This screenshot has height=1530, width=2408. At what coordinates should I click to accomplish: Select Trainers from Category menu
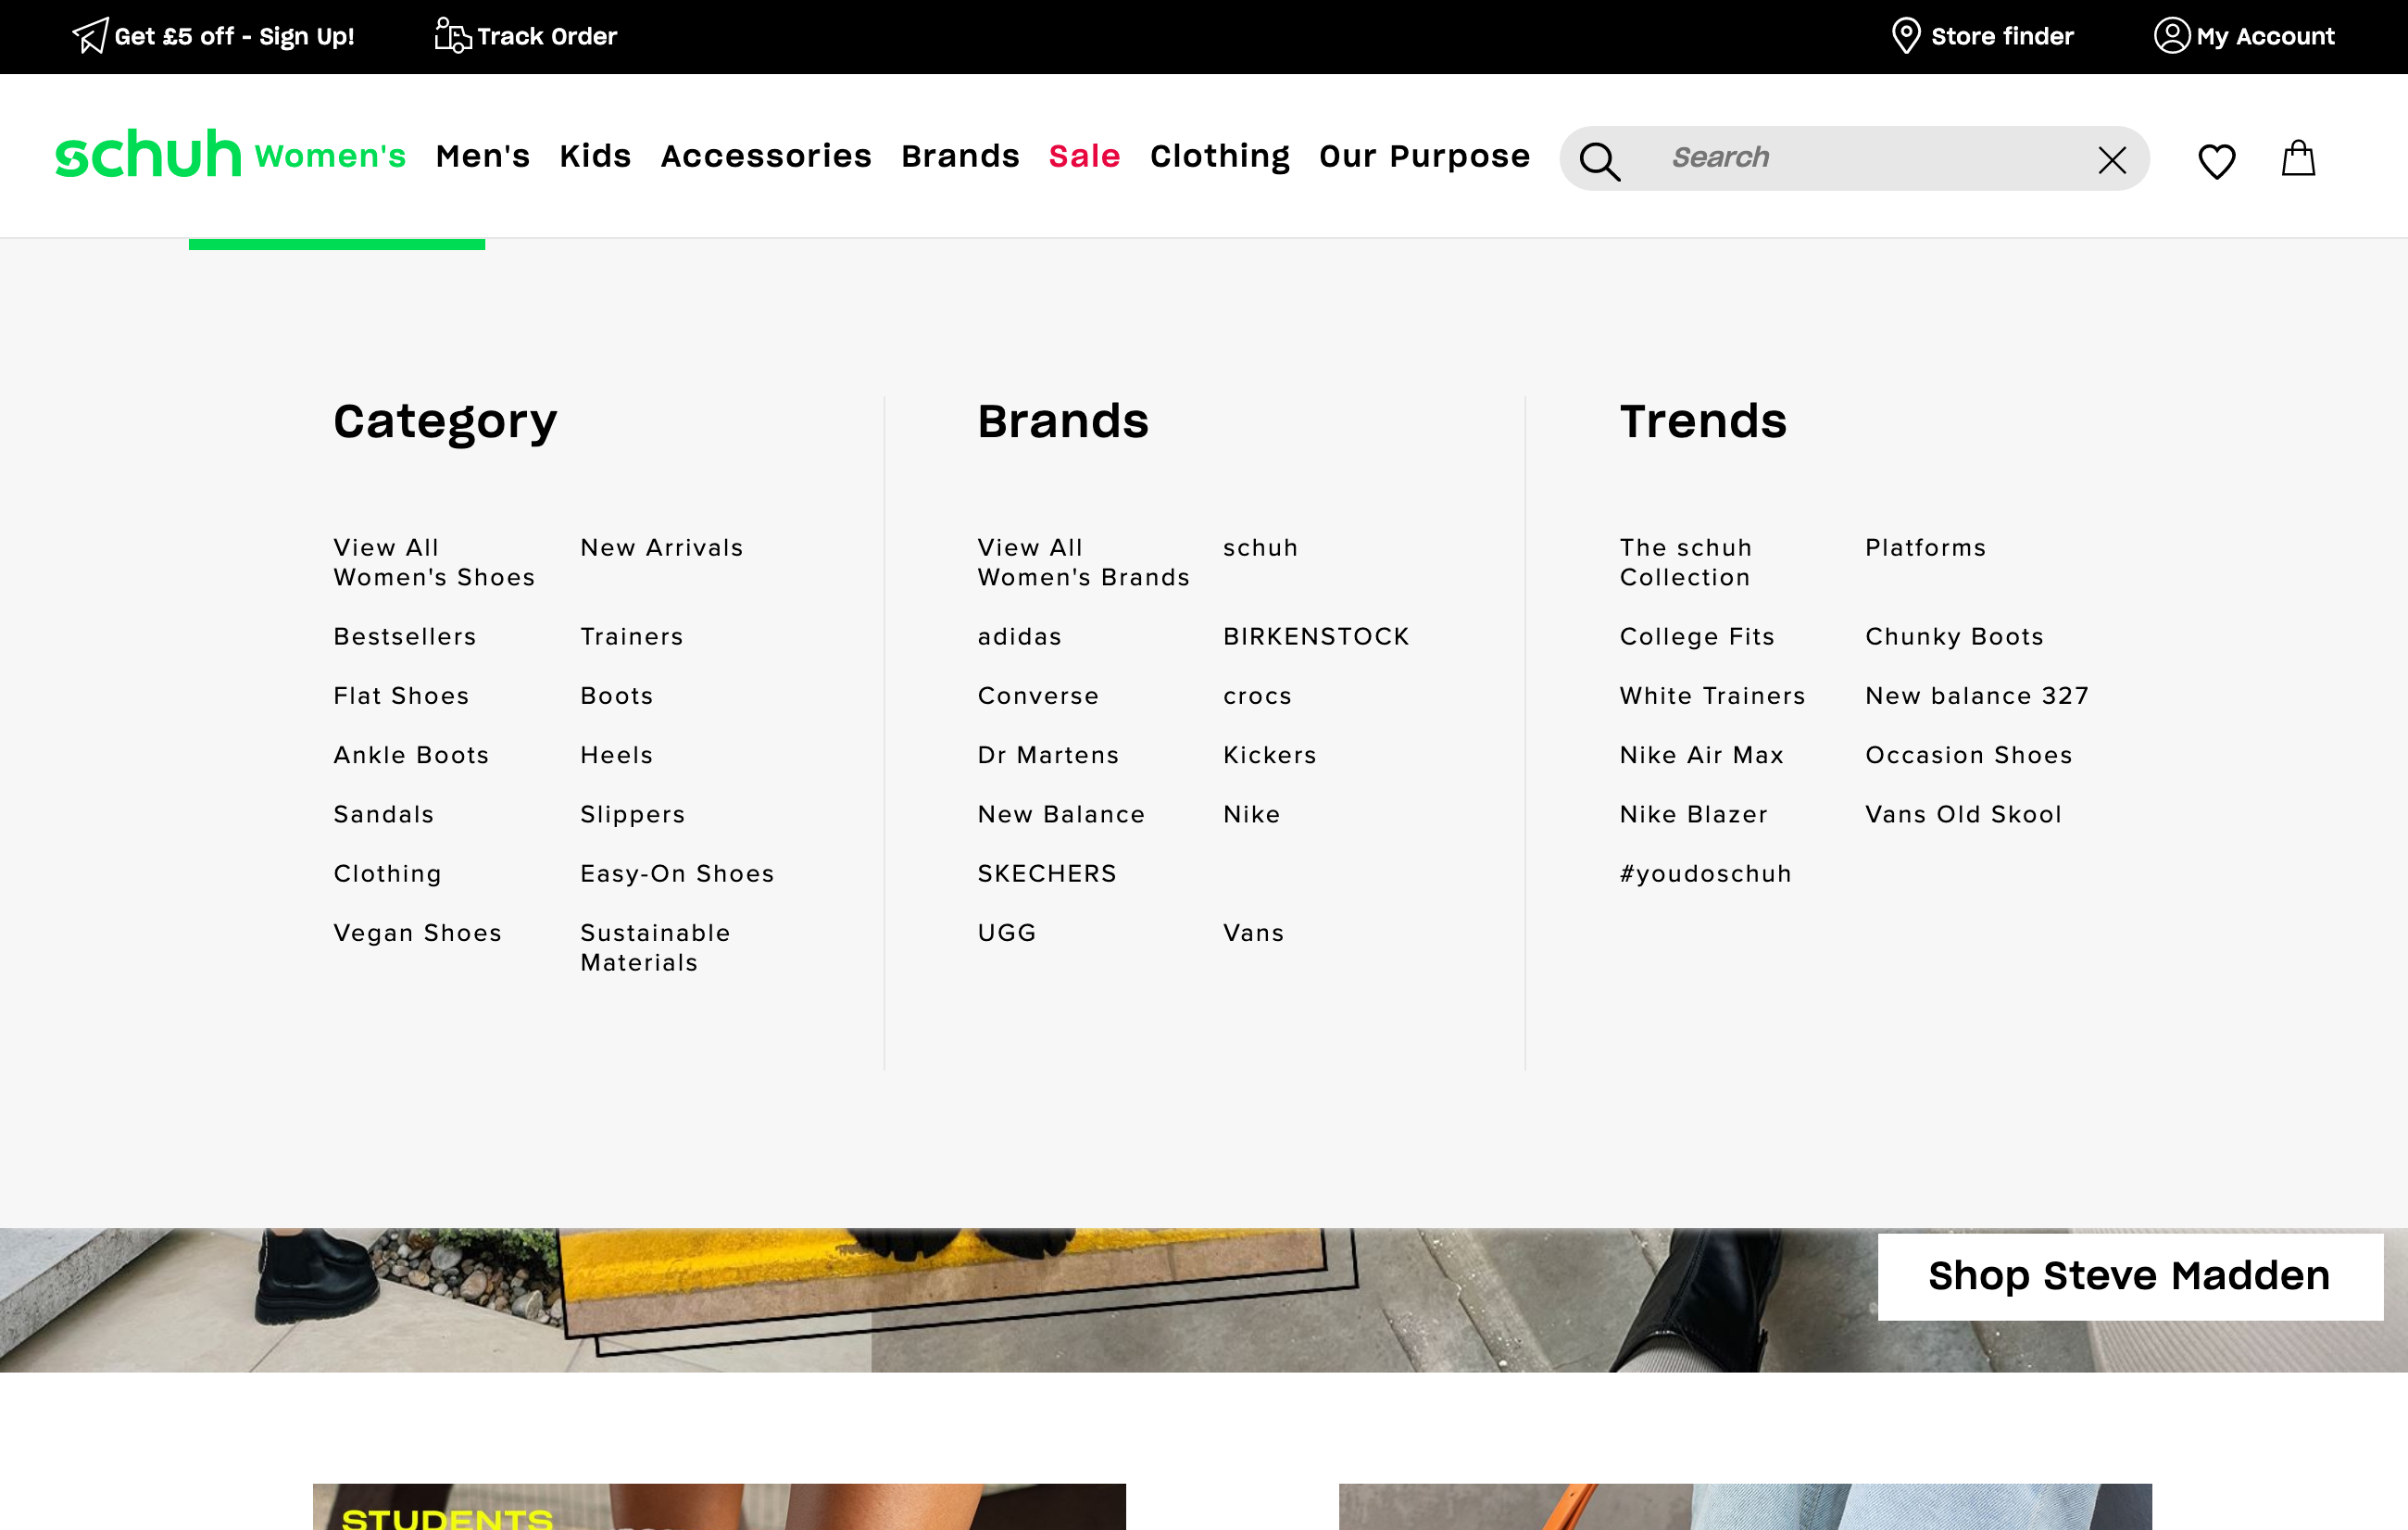630,637
